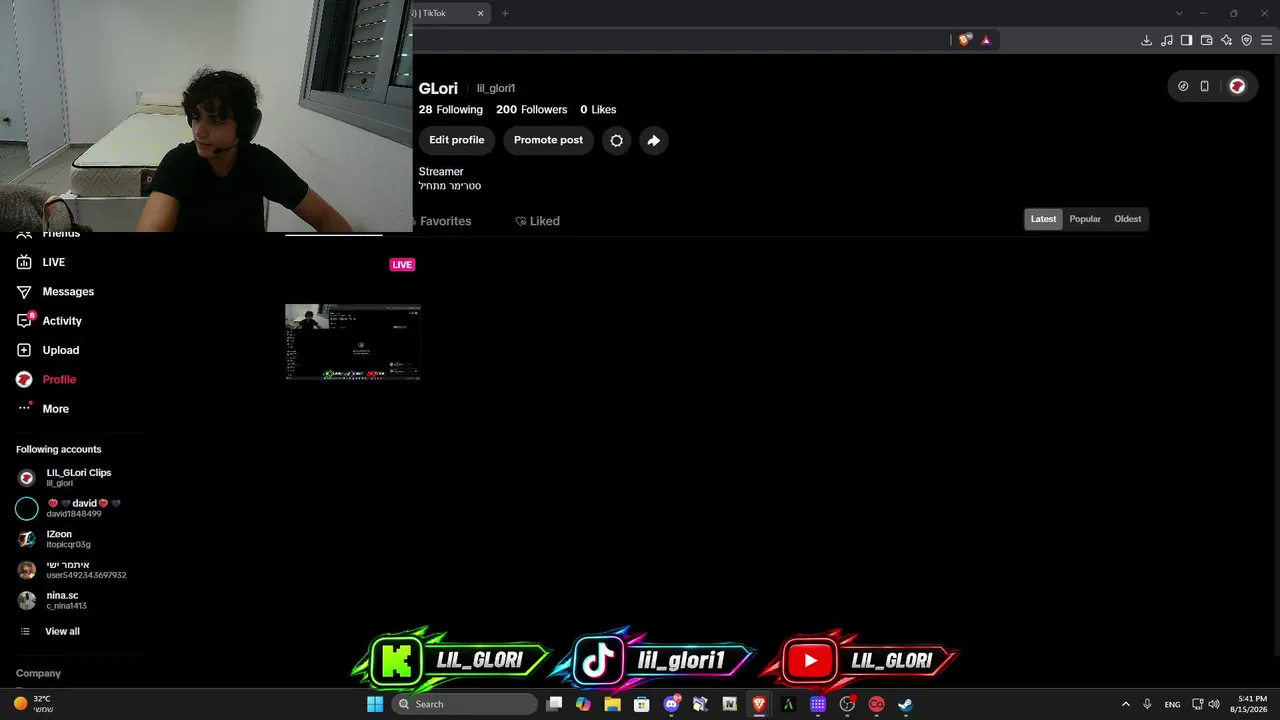Click the Upload plus icon in sidebar
Image resolution: width=1280 pixels, height=720 pixels.
pyautogui.click(x=24, y=350)
